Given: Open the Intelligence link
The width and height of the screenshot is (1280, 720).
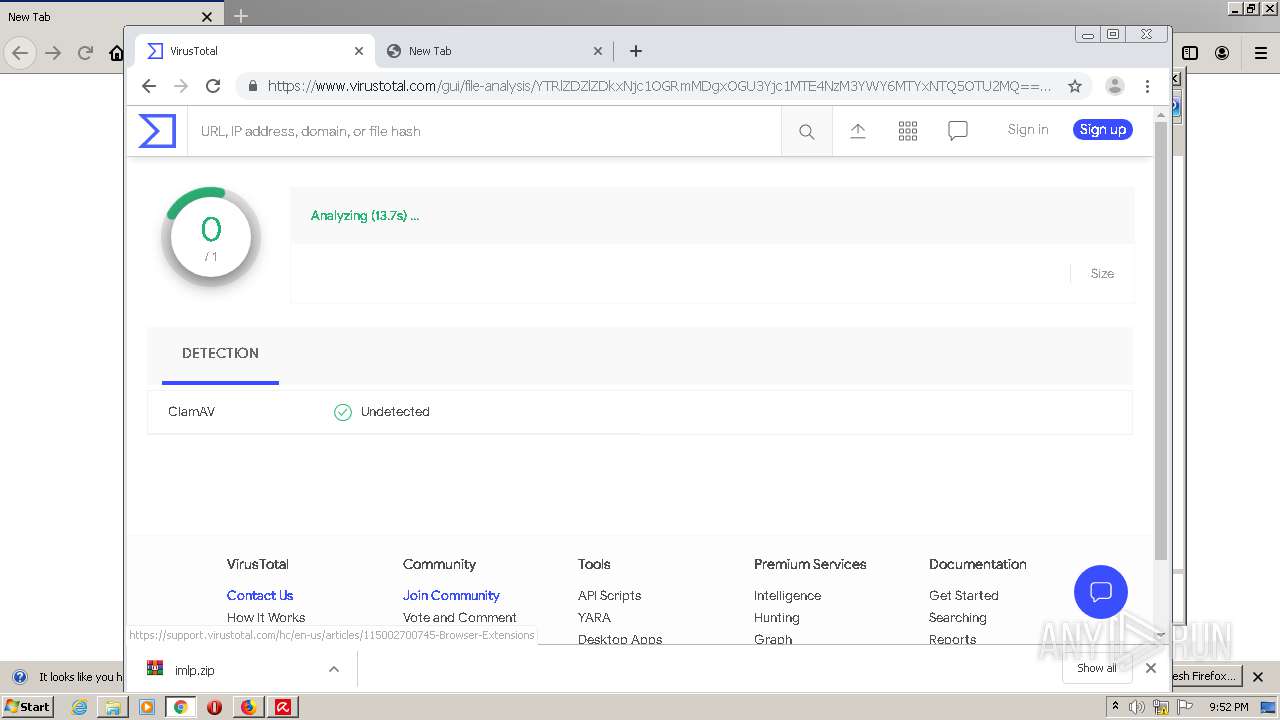Looking at the screenshot, I should tap(787, 595).
